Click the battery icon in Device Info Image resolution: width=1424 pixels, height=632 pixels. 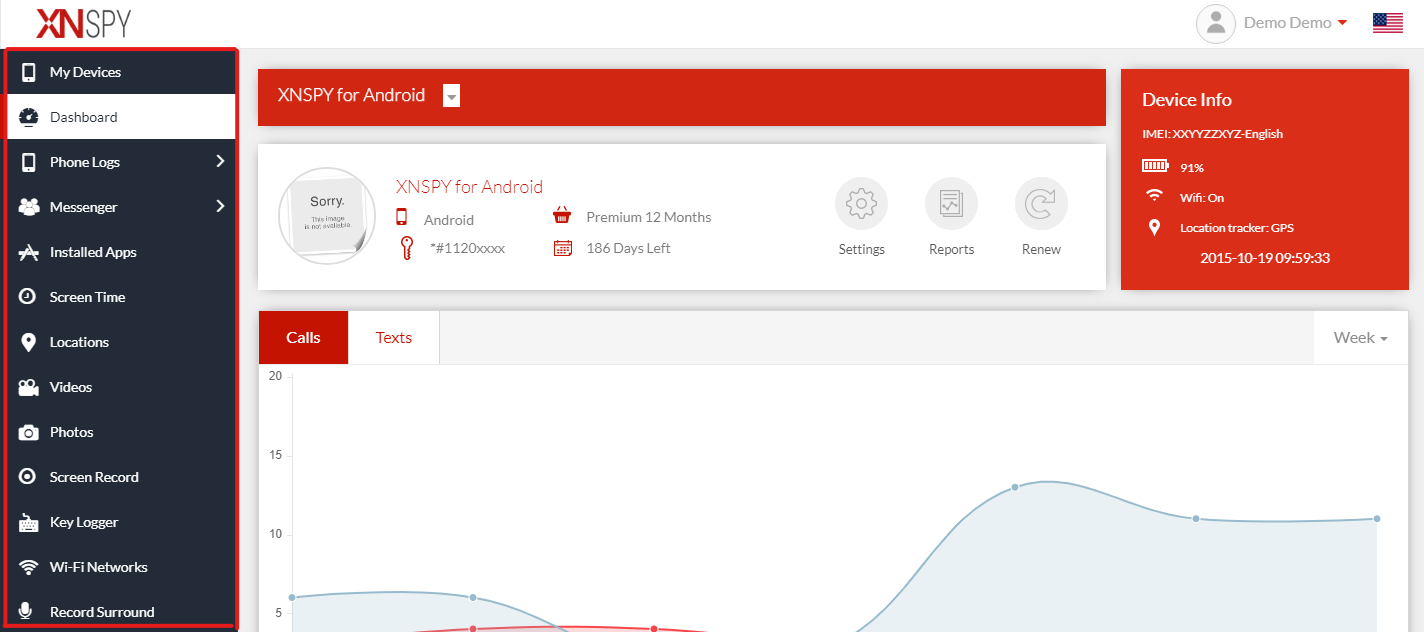(x=1155, y=166)
